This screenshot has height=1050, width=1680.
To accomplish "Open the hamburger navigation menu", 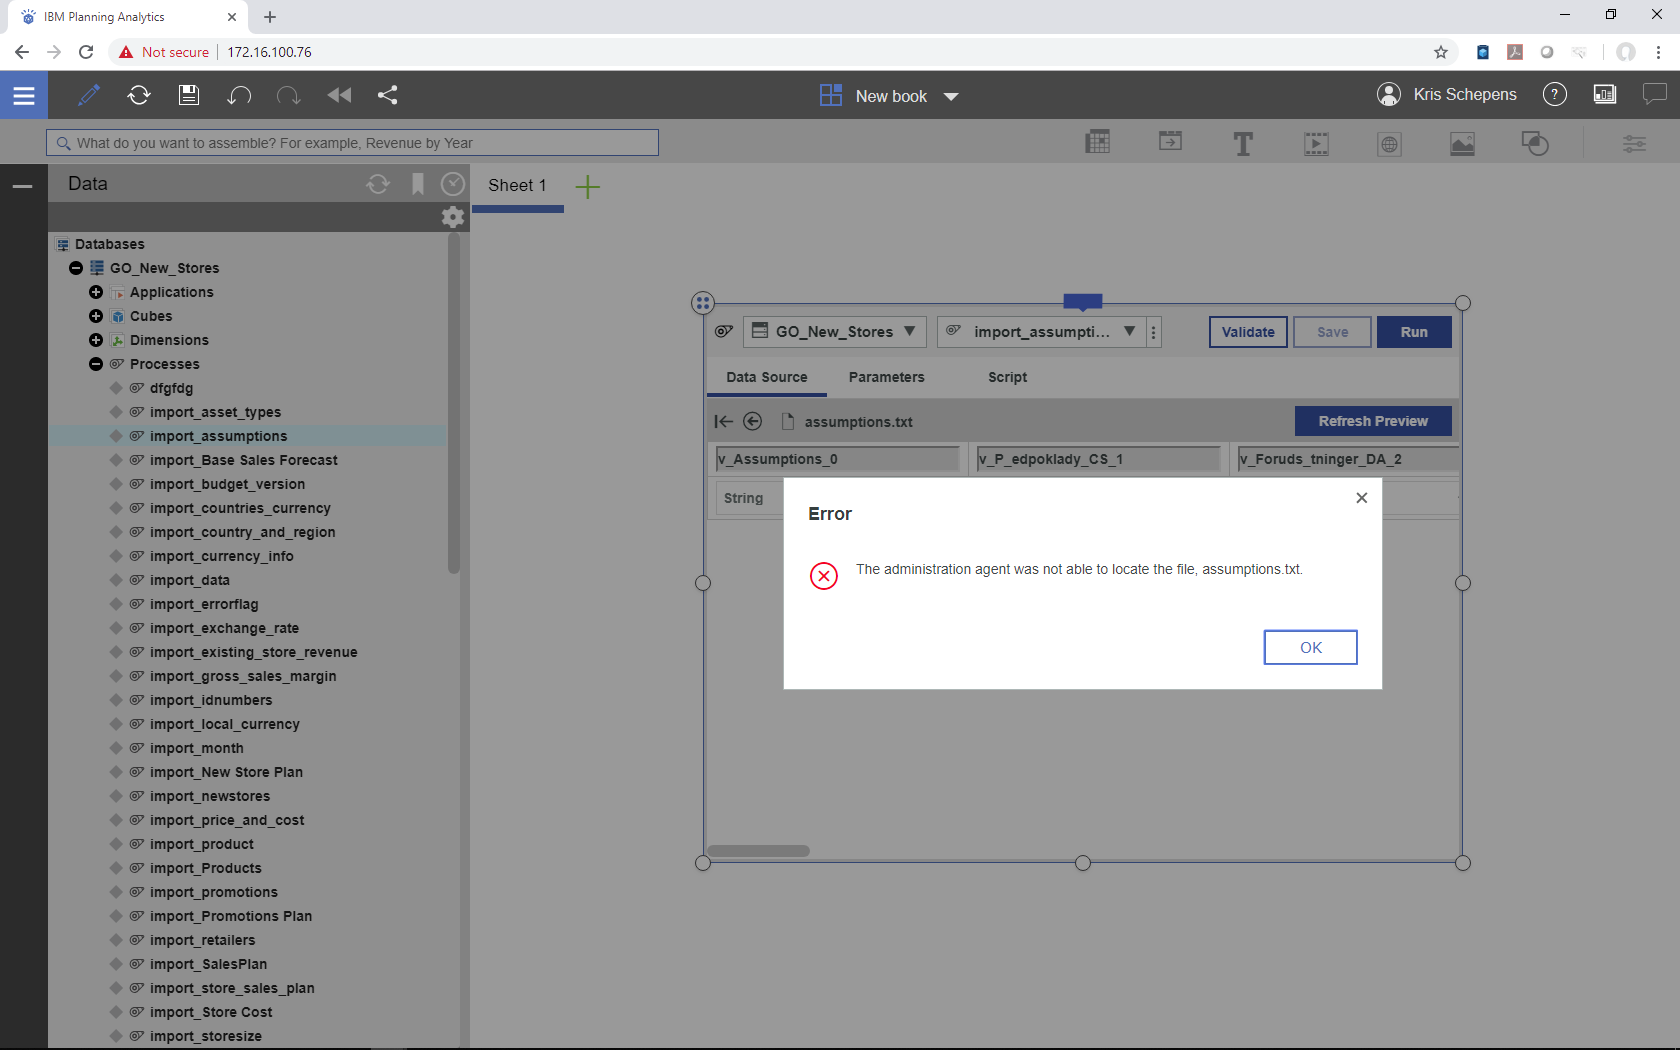I will [x=24, y=95].
